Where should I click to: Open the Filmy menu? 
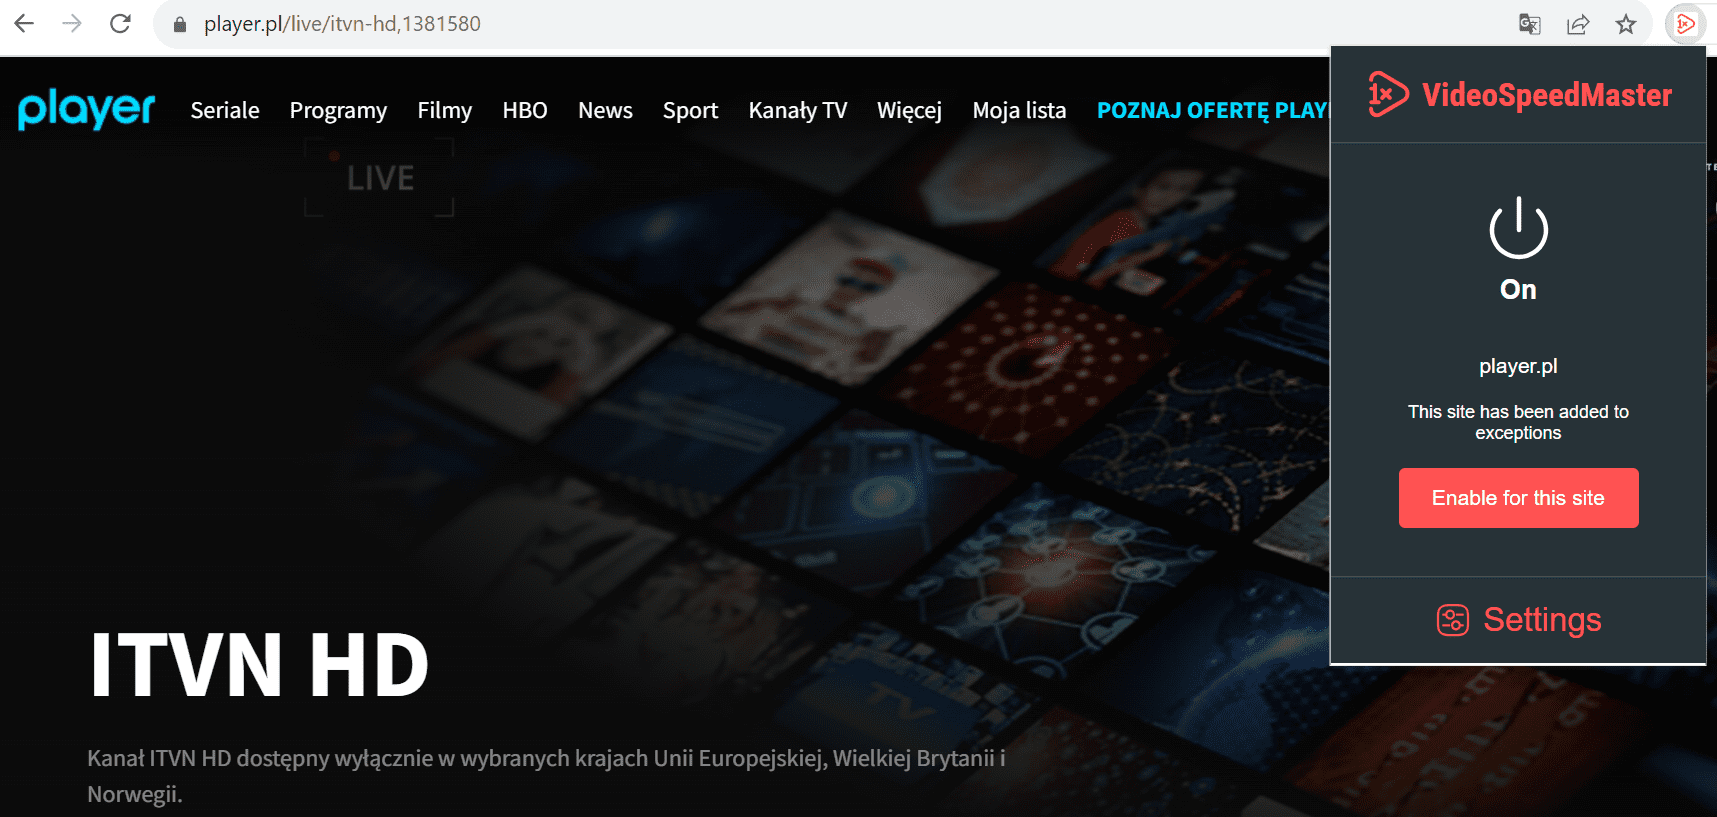(x=444, y=110)
